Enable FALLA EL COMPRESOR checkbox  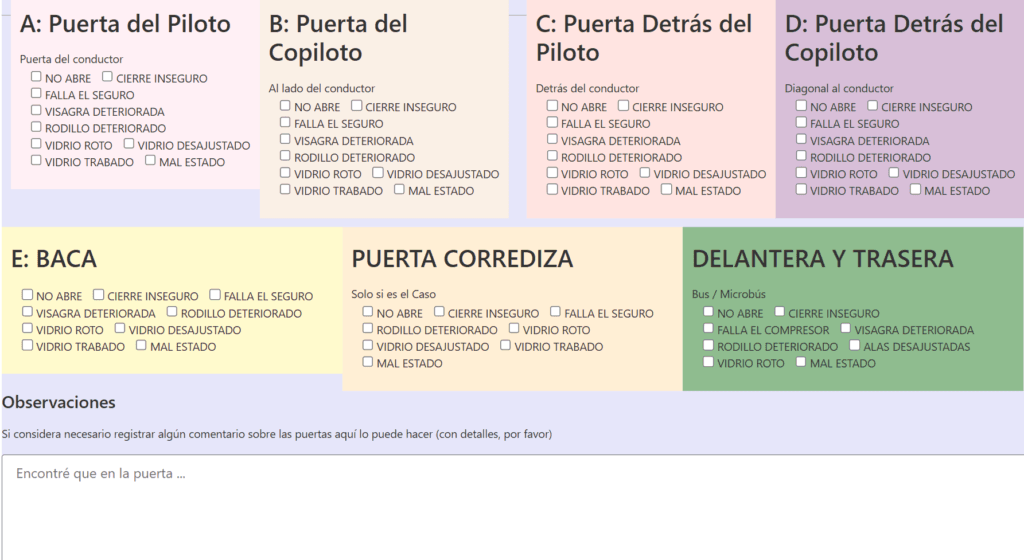click(x=708, y=329)
